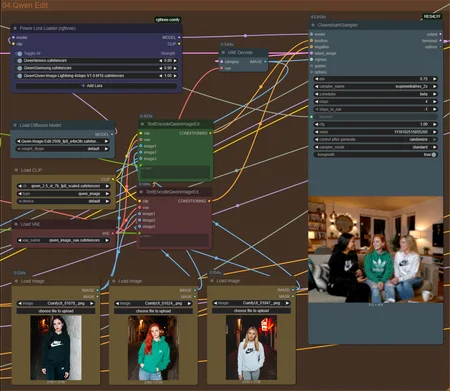The image size is (450, 391).
Task: Click the Add Lora button
Action: coord(96,86)
